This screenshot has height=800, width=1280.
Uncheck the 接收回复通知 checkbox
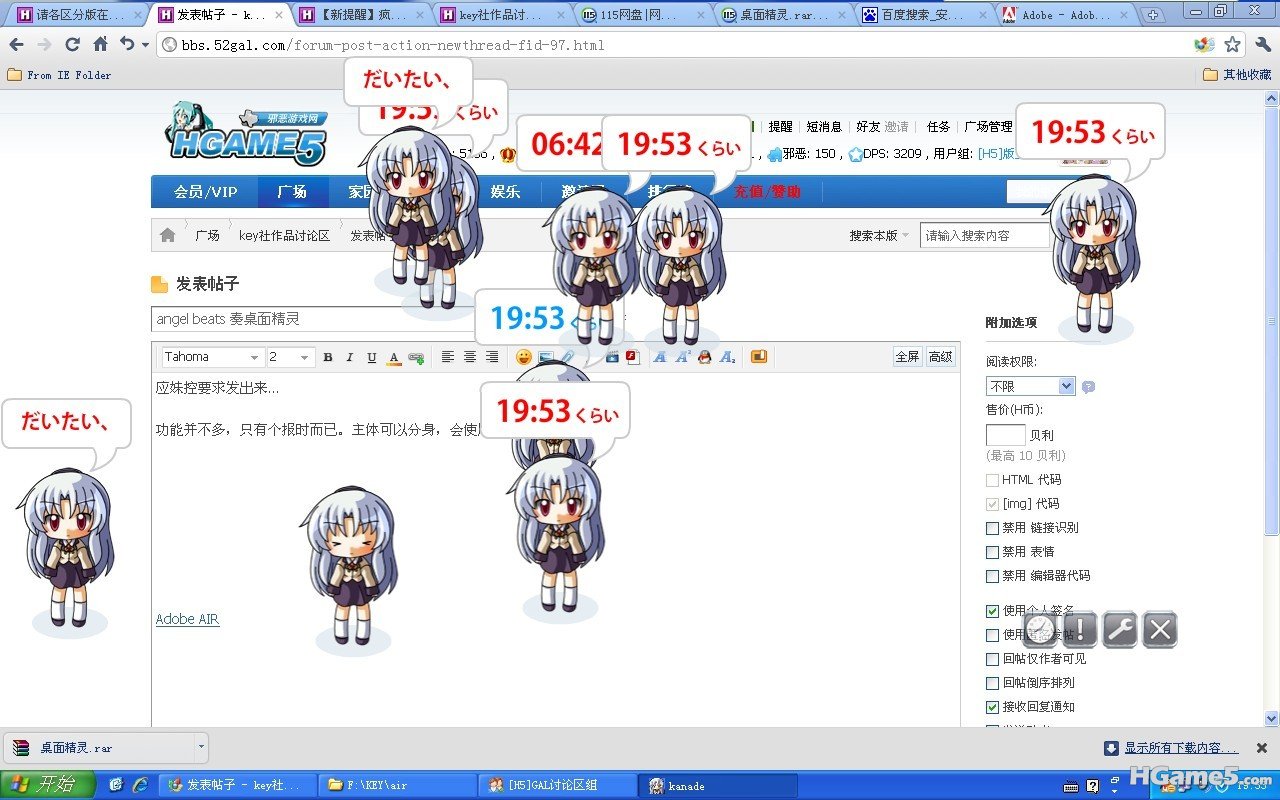tap(992, 707)
